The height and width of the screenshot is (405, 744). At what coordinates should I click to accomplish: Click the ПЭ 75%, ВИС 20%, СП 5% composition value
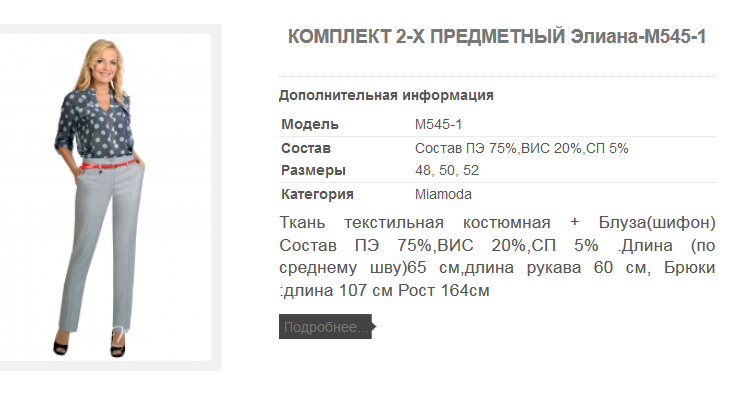tap(521, 148)
